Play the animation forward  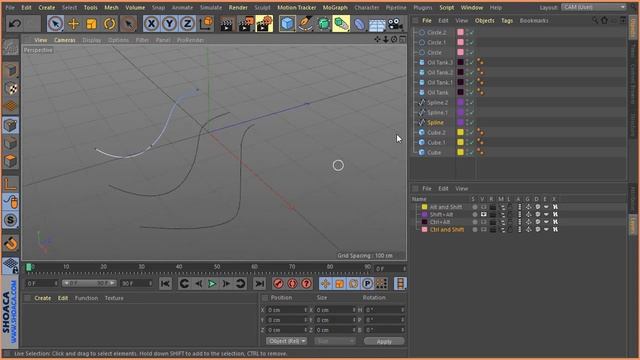pos(212,283)
